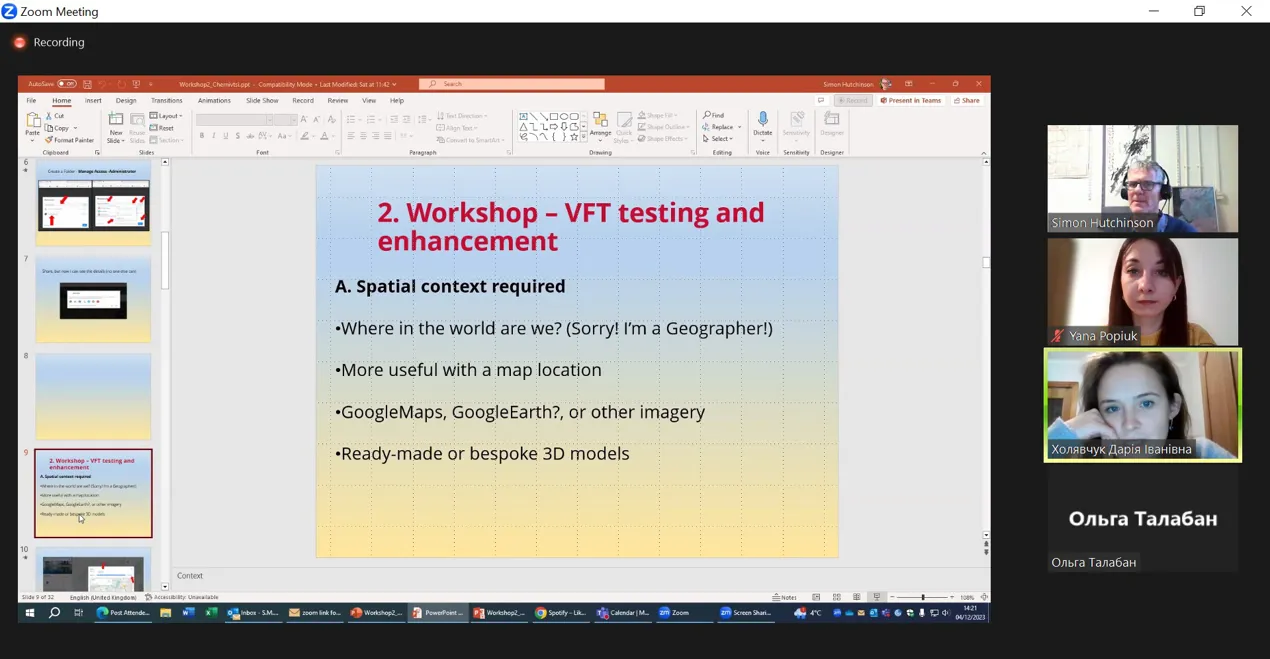This screenshot has height=659, width=1270.
Task: Expand the Layout dropdown
Action: click(166, 116)
